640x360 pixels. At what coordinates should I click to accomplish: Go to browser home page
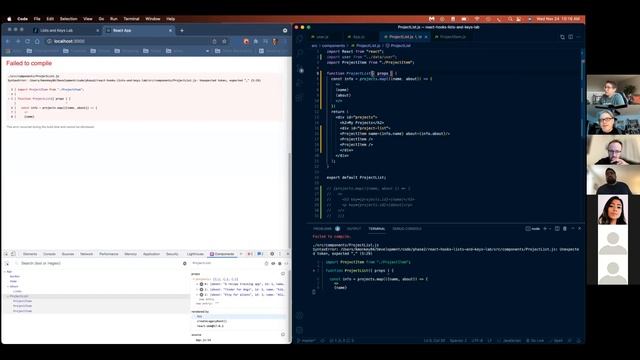point(37,41)
